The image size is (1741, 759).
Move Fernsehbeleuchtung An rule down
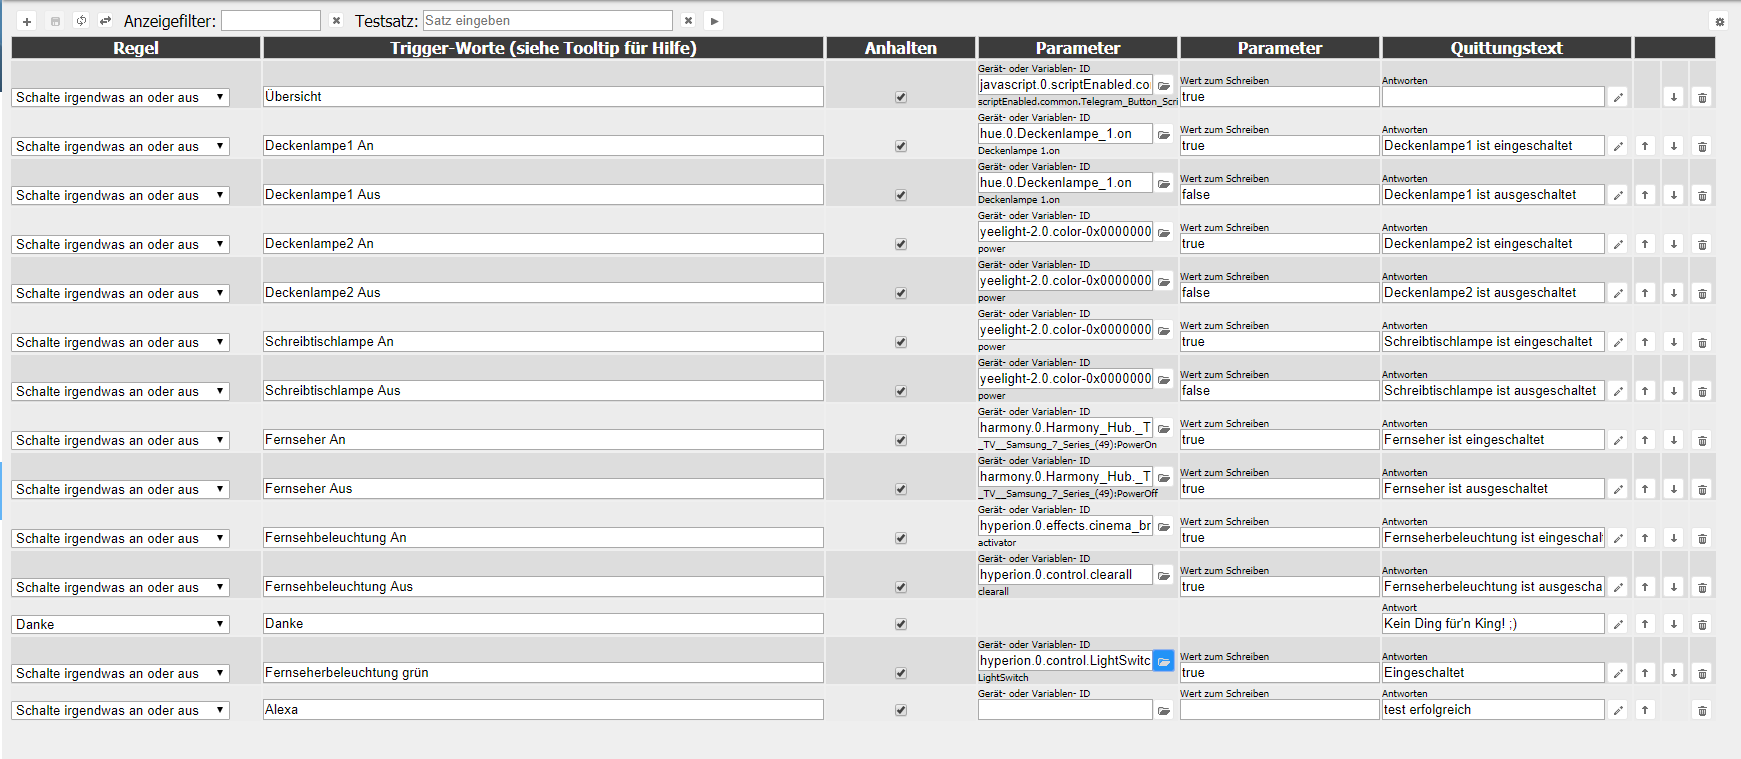[x=1673, y=538]
